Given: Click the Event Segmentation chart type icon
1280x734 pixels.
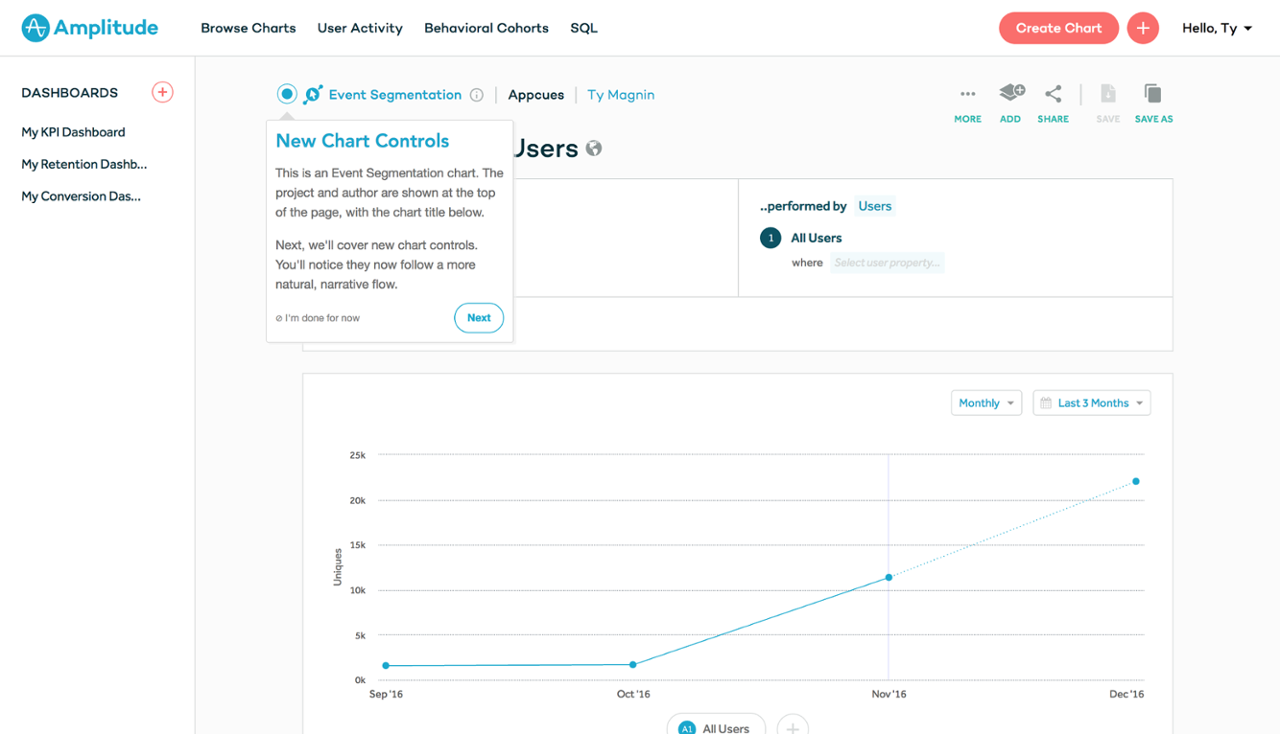Looking at the screenshot, I should 313,94.
